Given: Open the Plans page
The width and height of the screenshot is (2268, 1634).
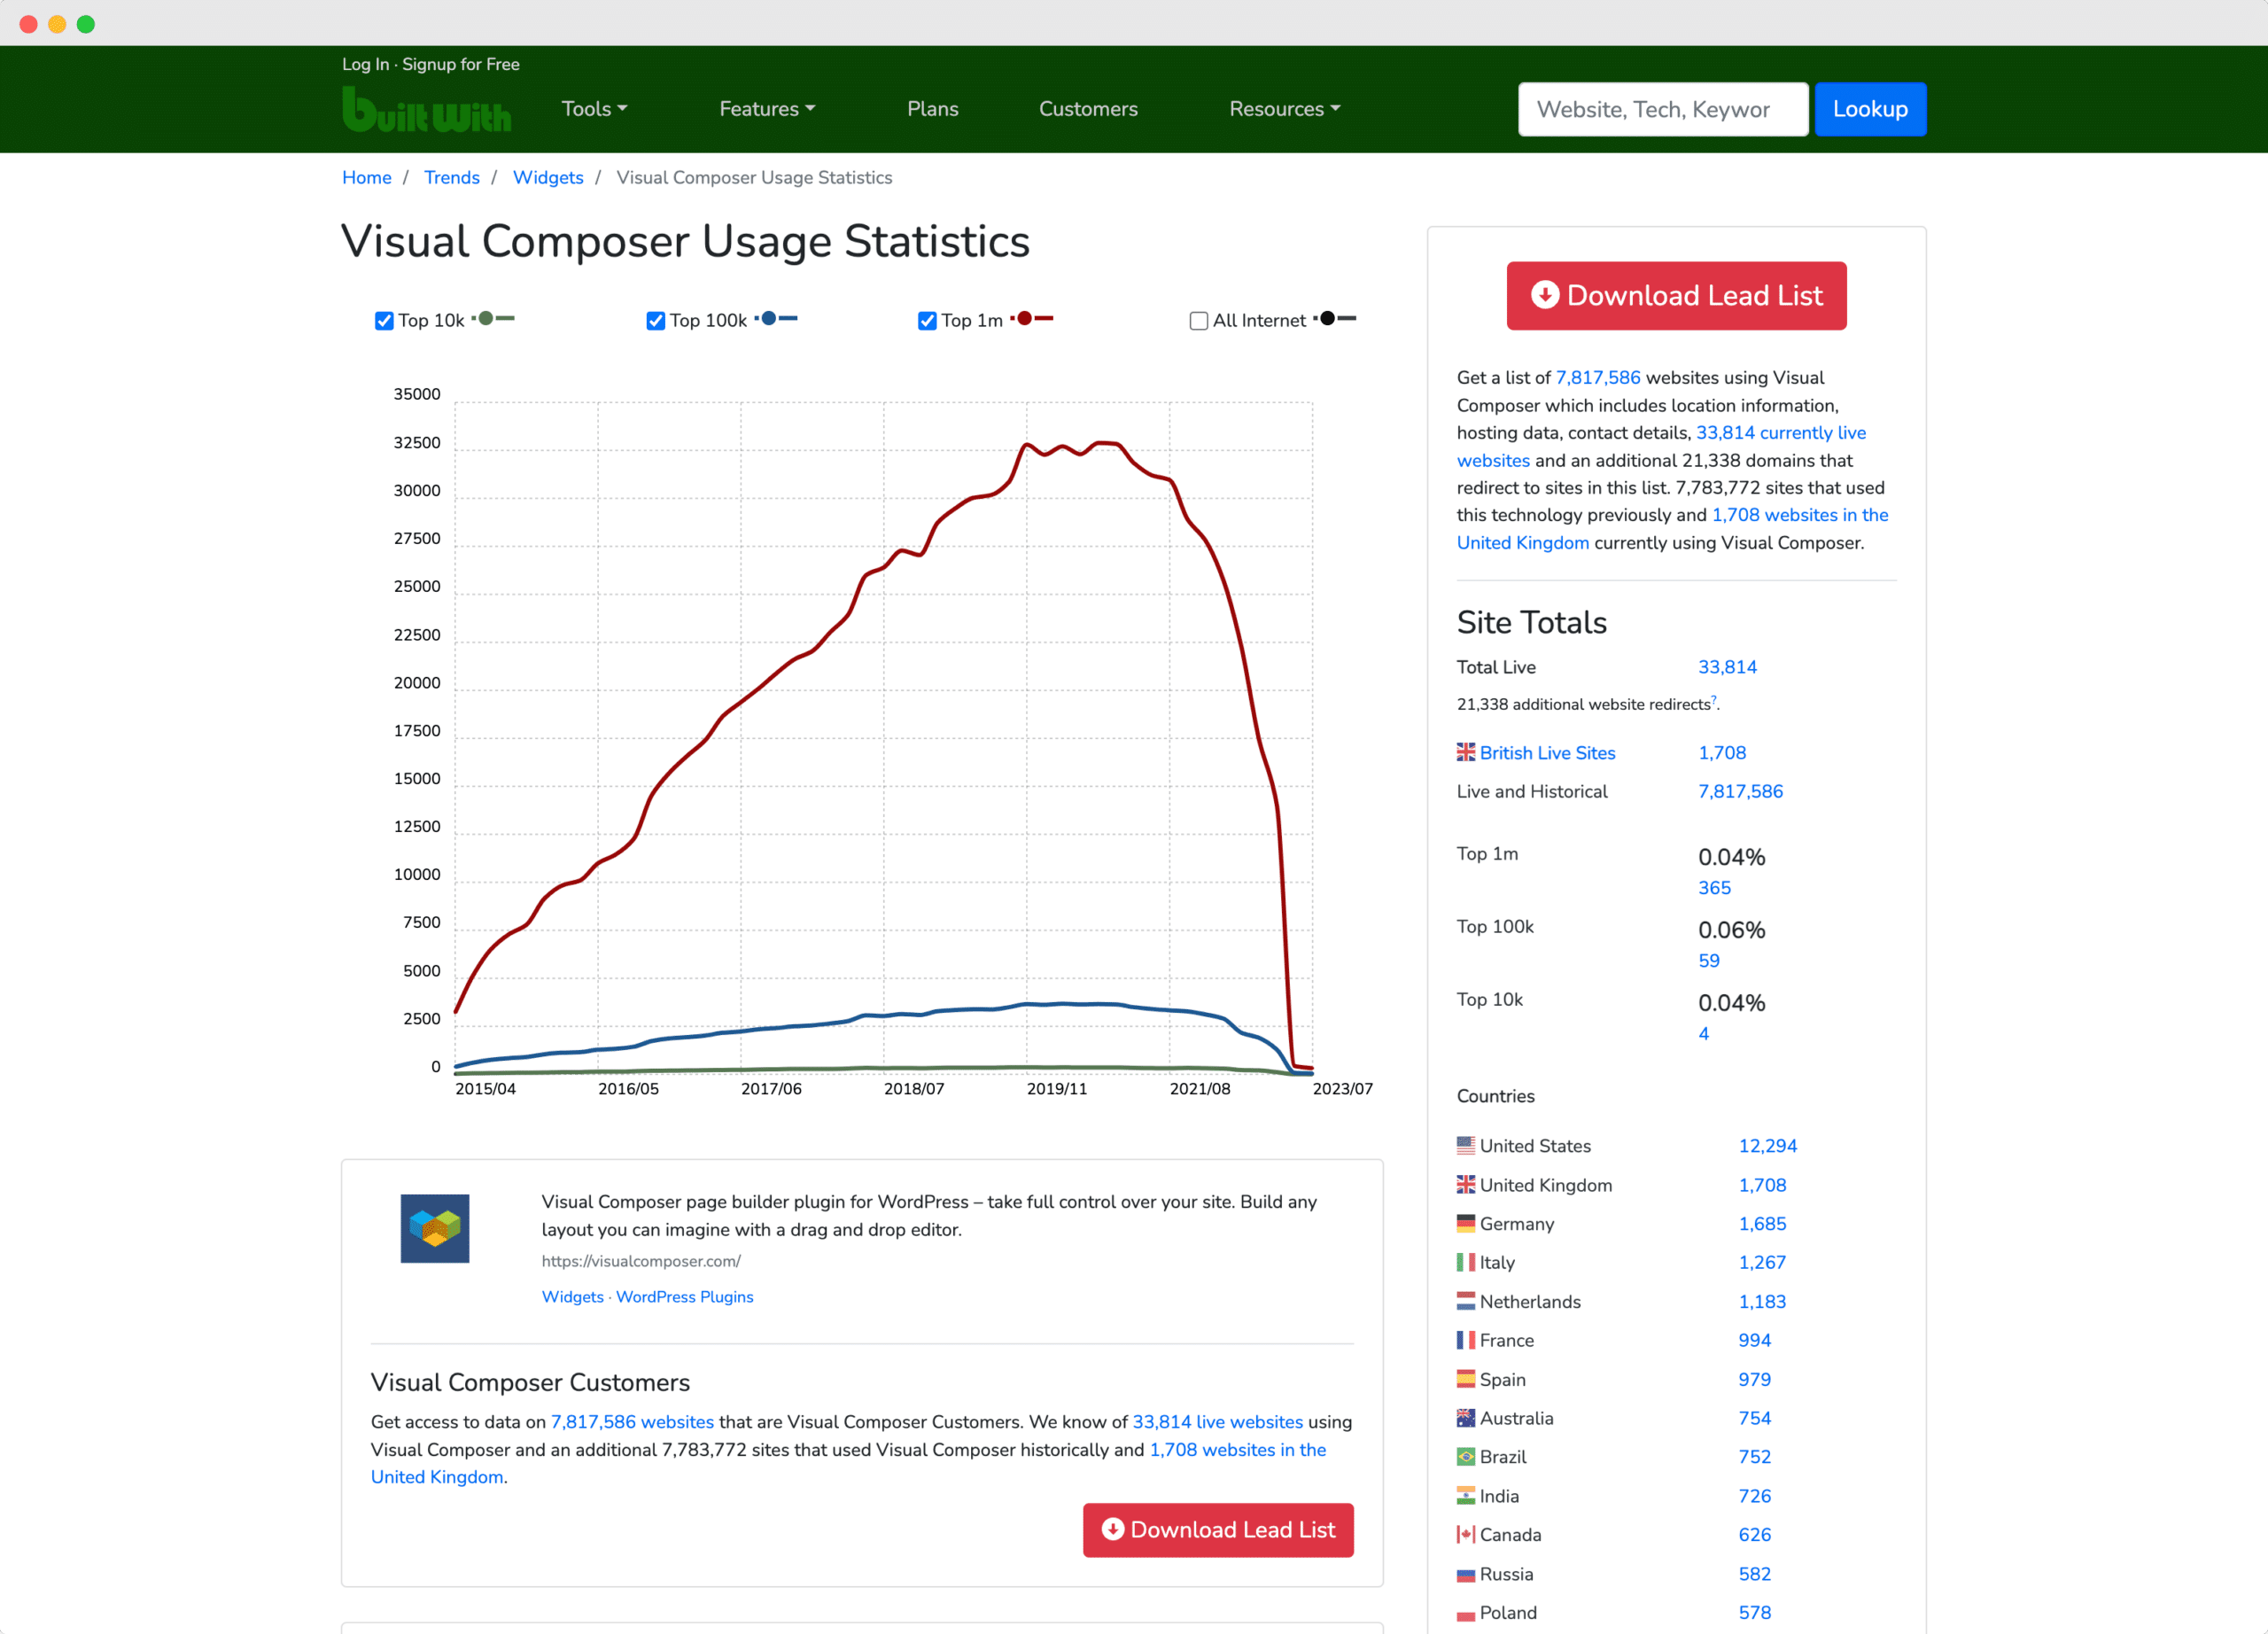Looking at the screenshot, I should (932, 109).
